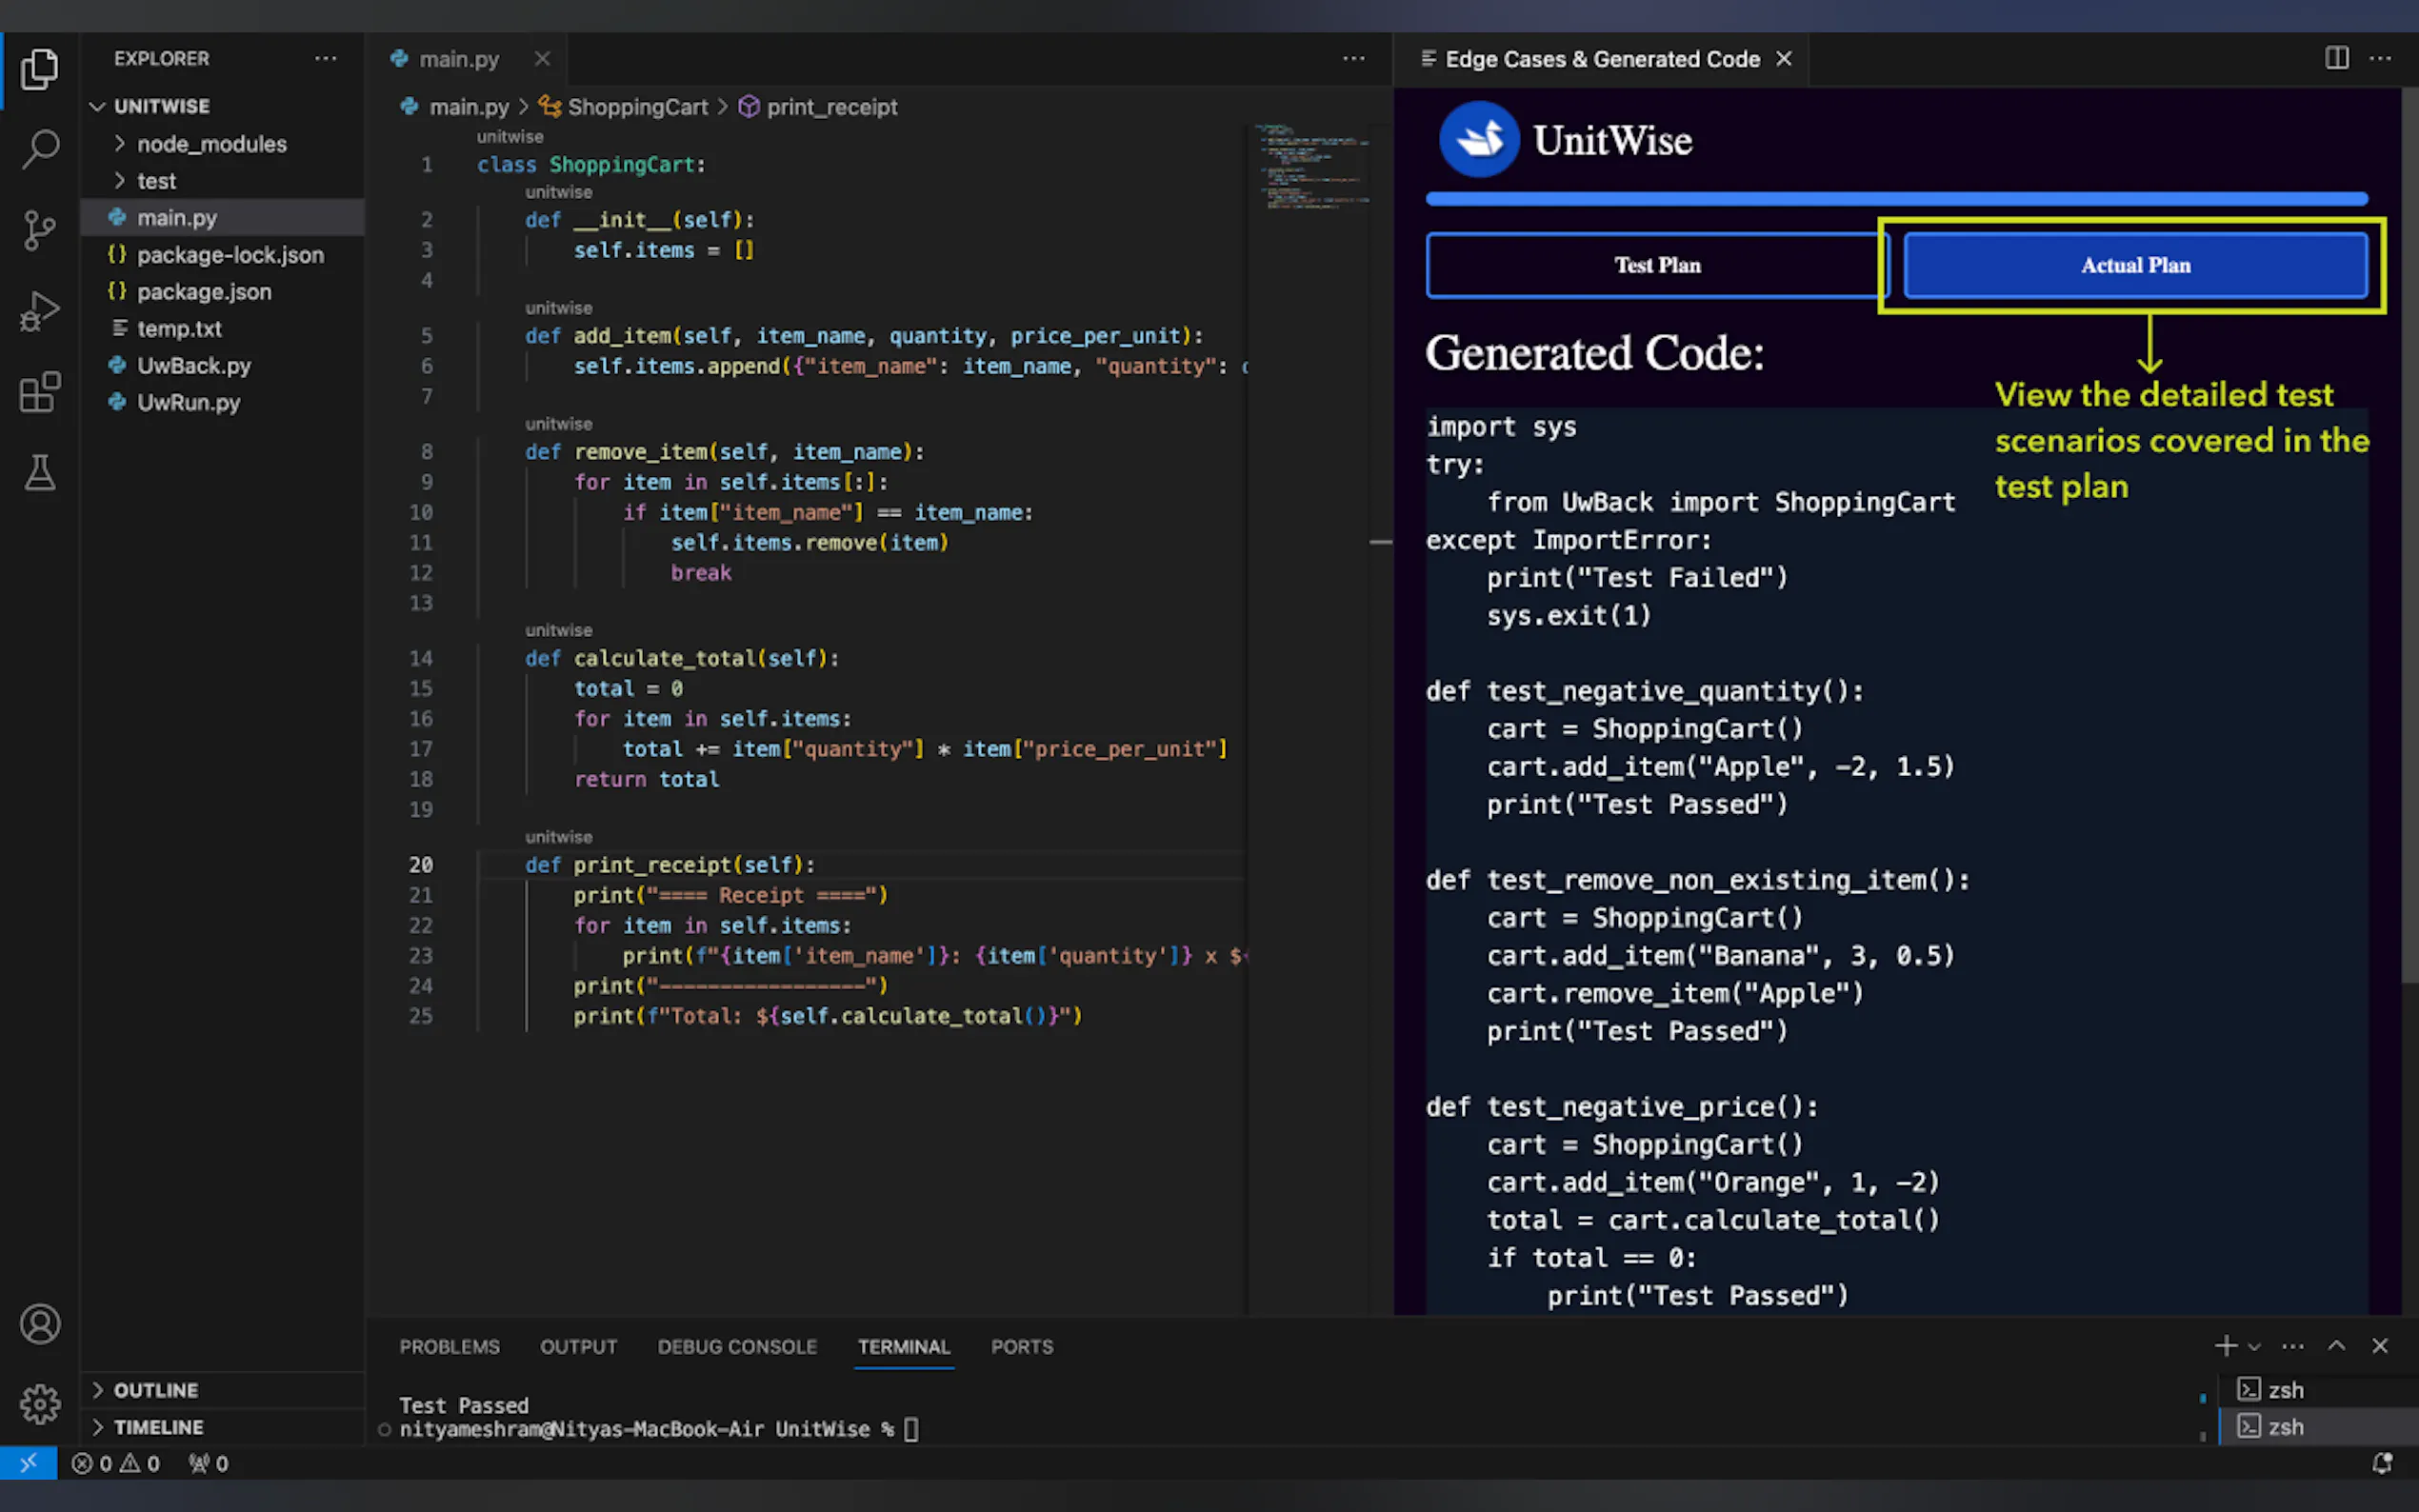Switch to the PROBLEMS panel tab

(x=449, y=1346)
